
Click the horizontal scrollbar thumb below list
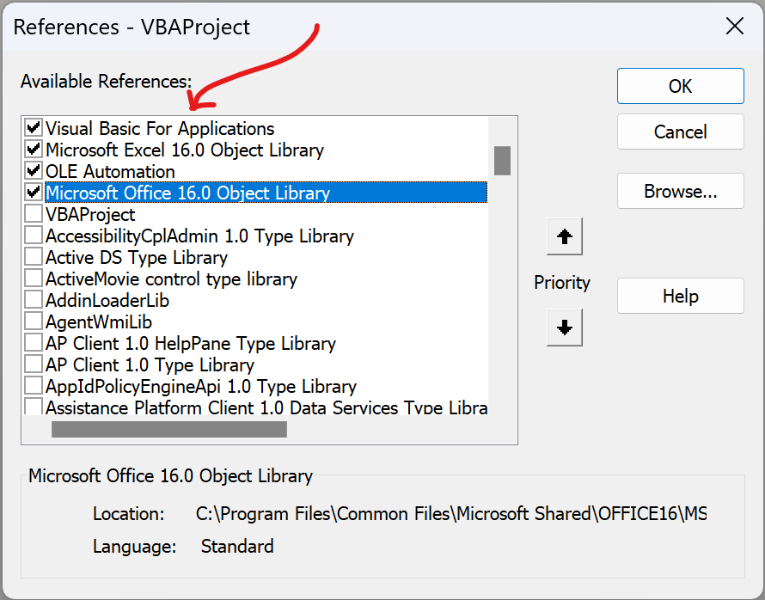[168, 429]
